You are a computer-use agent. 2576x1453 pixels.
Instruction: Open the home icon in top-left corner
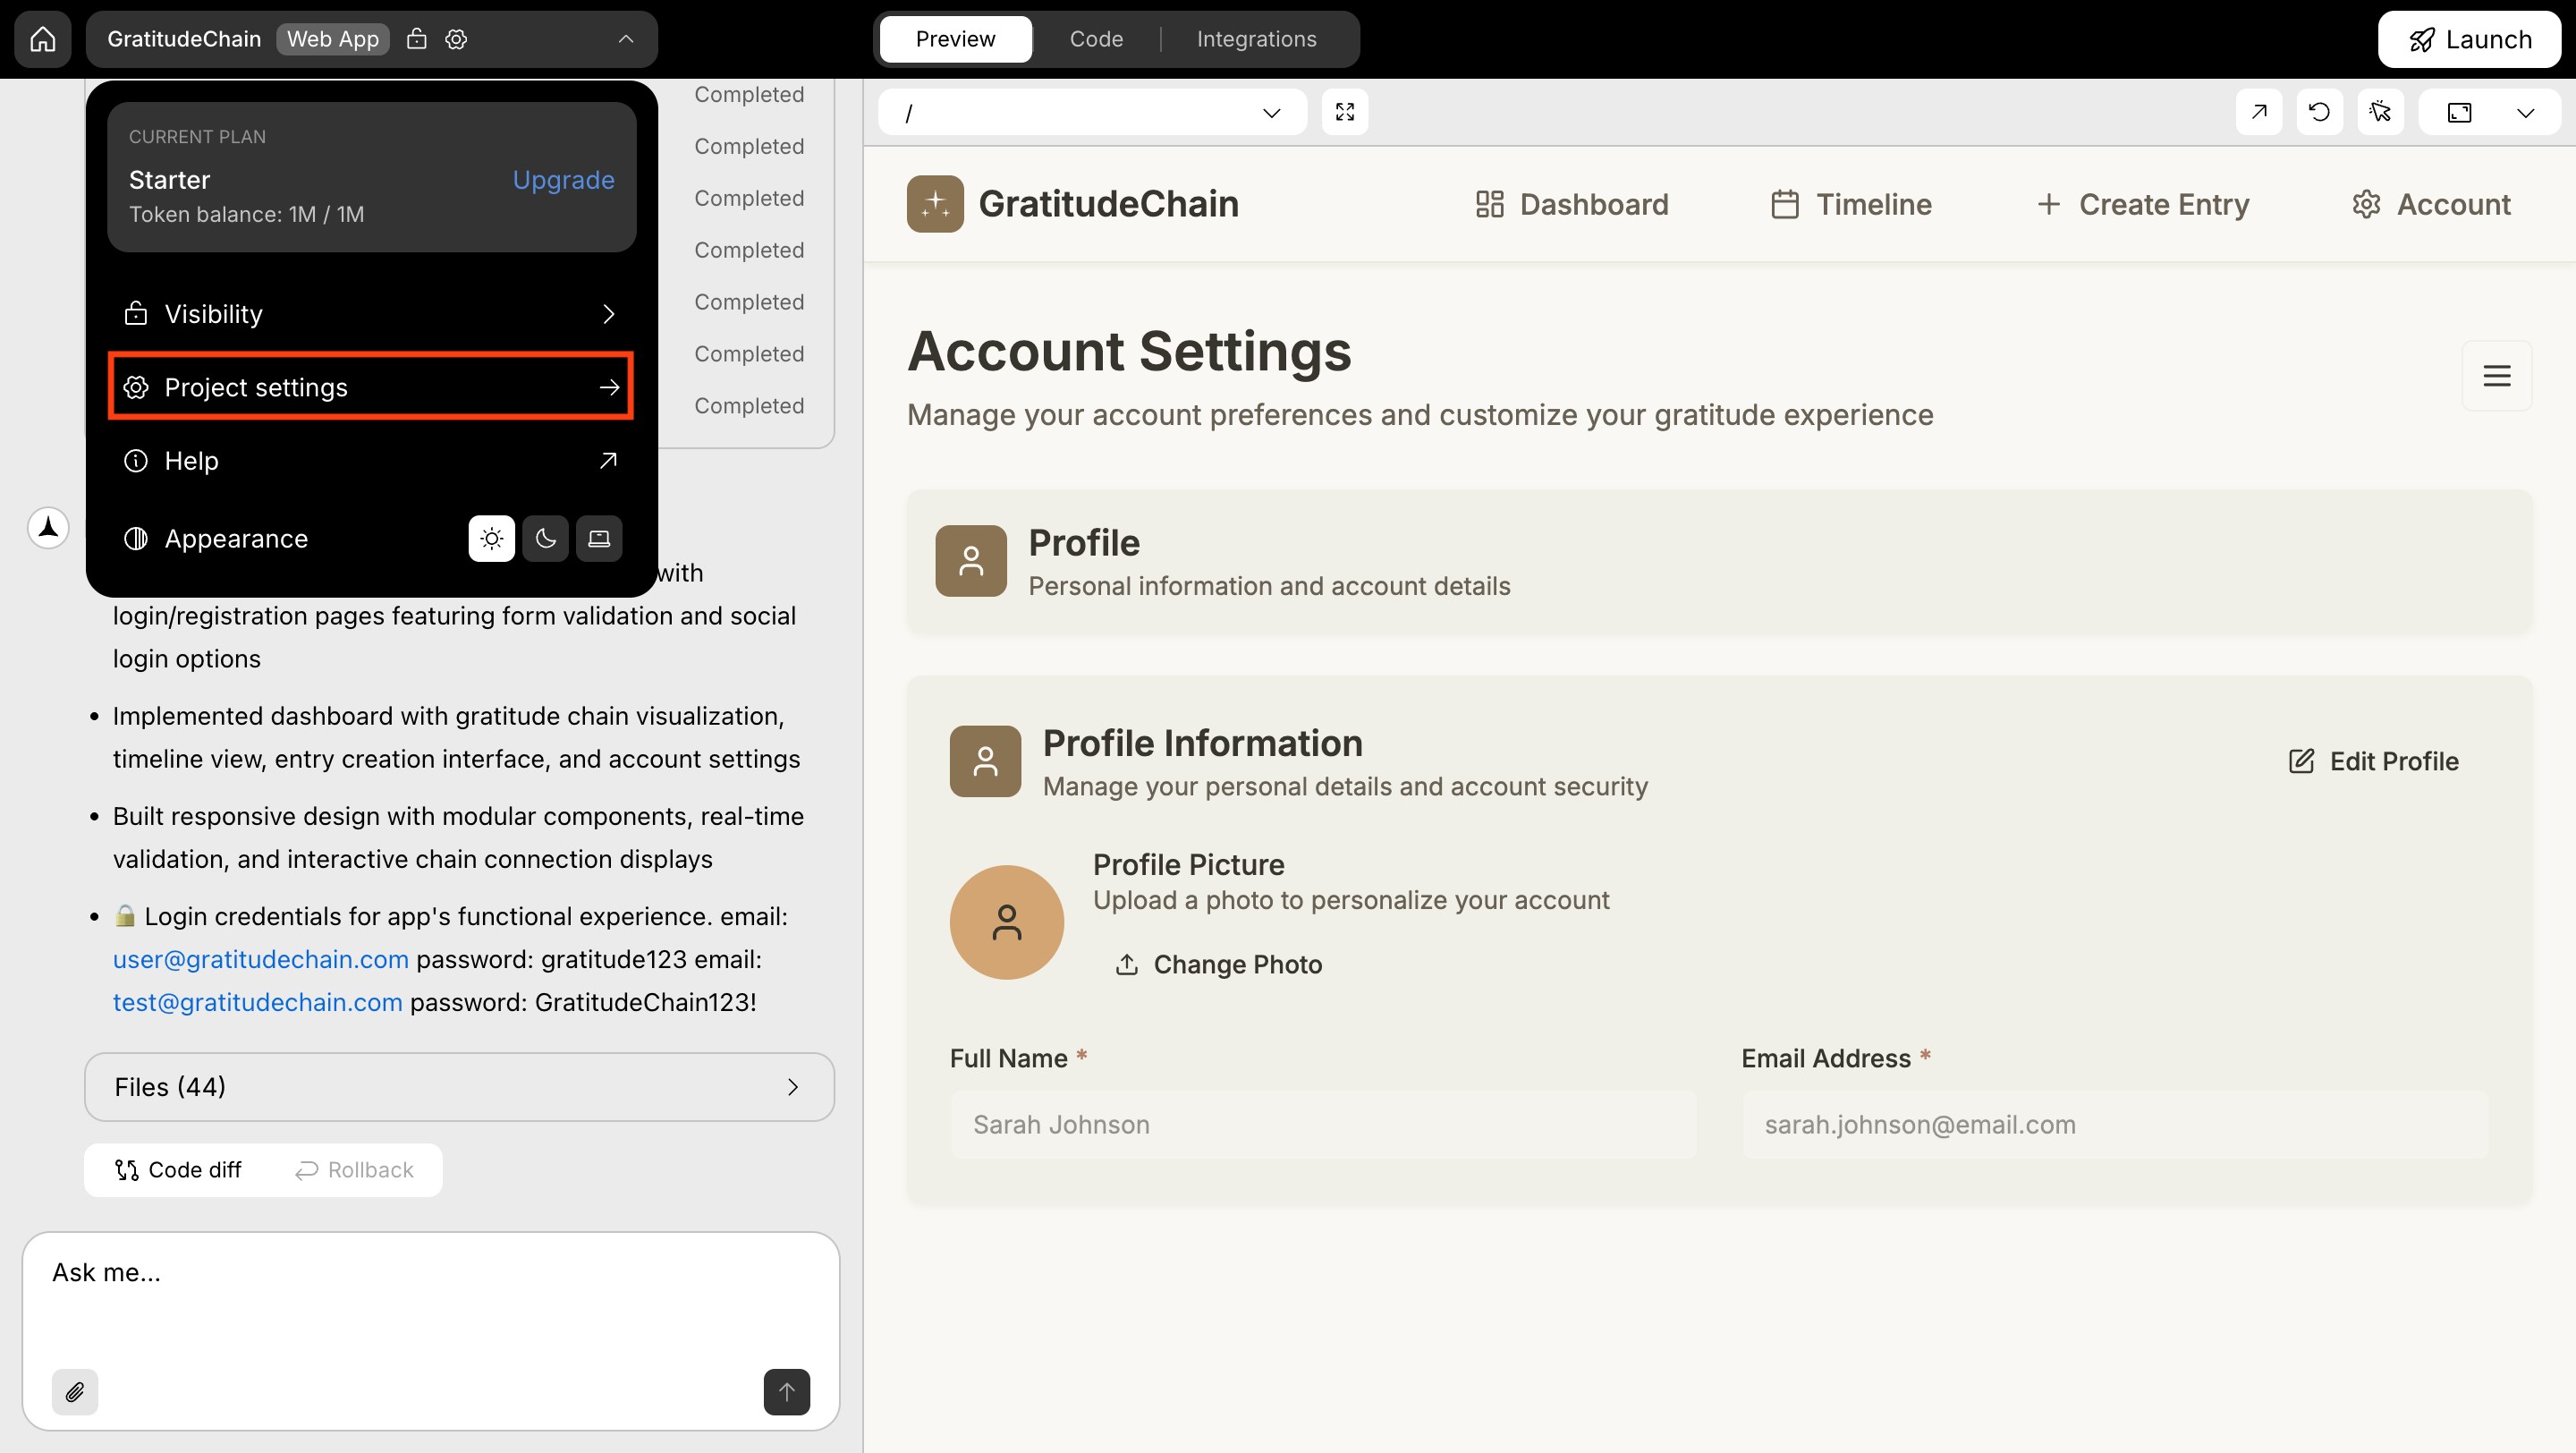(x=41, y=39)
